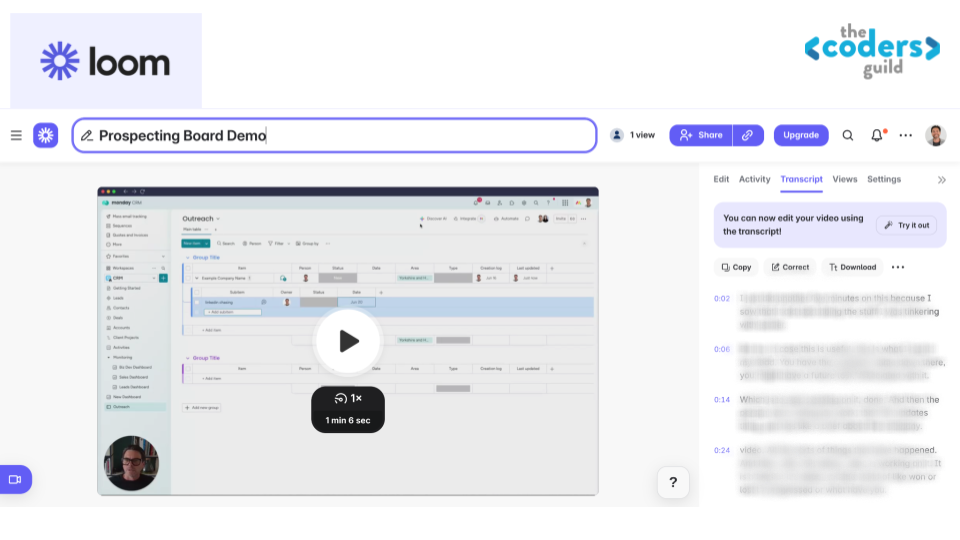Screen dimensions: 960x540
Task: Switch to the Views tab
Action: (x=845, y=179)
